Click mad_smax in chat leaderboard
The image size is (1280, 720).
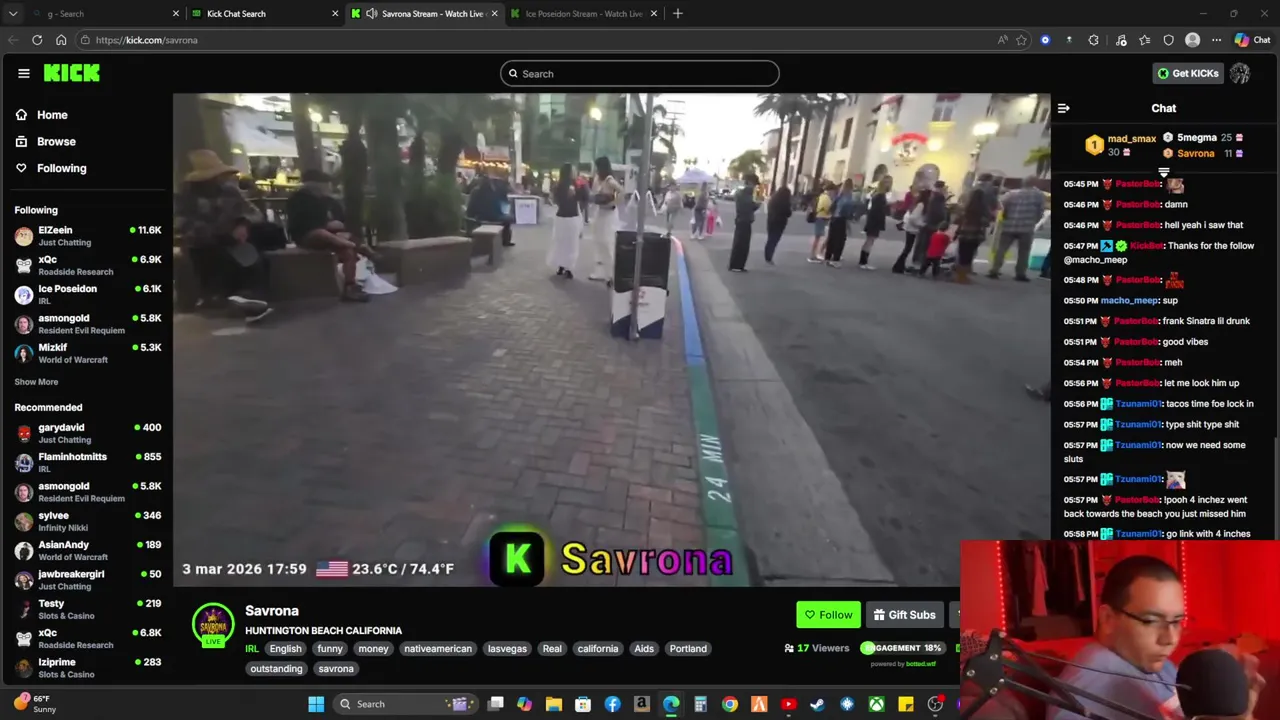[x=1132, y=139]
